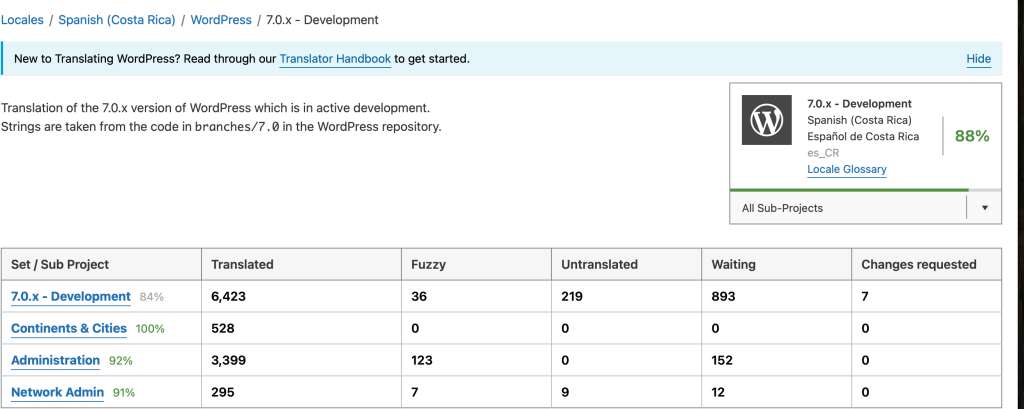Open the Network Admin sub-project
The height and width of the screenshot is (409, 1024).
pos(57,393)
